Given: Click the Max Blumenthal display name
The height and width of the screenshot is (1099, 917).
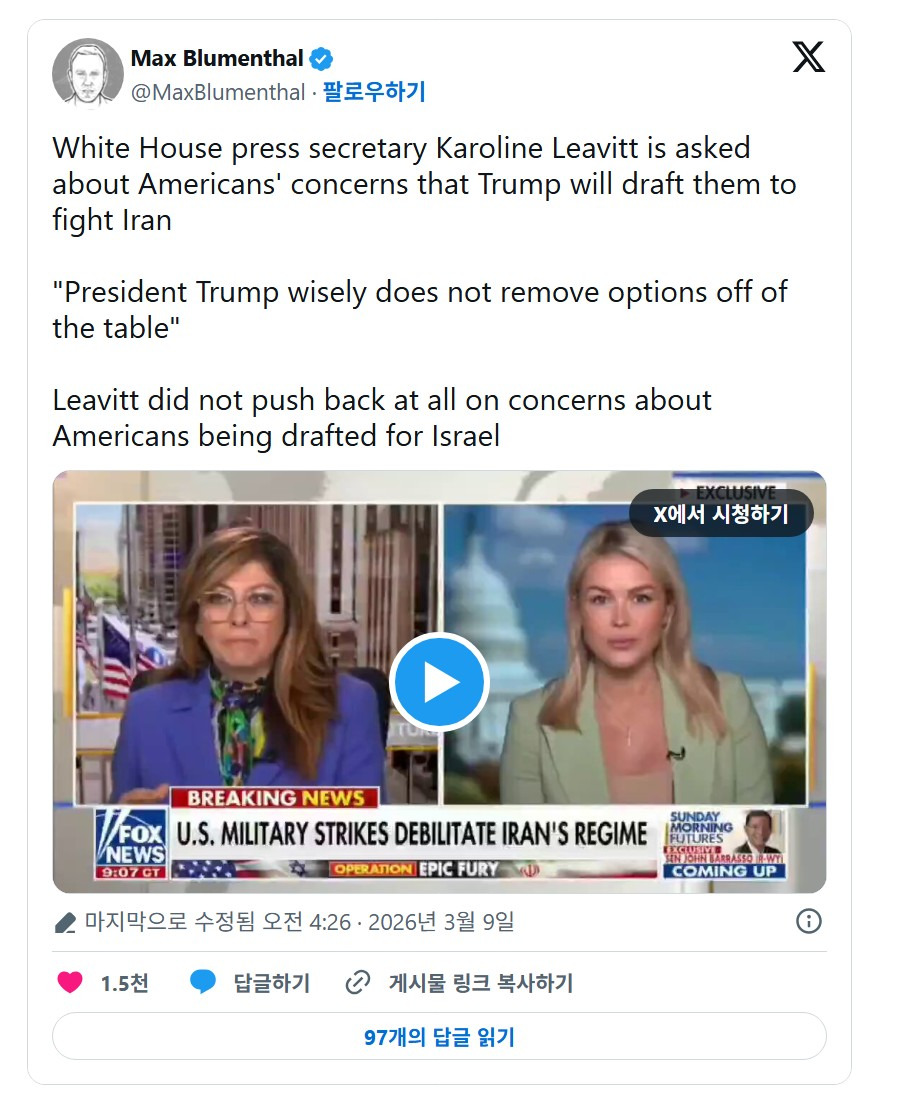Looking at the screenshot, I should (x=217, y=58).
